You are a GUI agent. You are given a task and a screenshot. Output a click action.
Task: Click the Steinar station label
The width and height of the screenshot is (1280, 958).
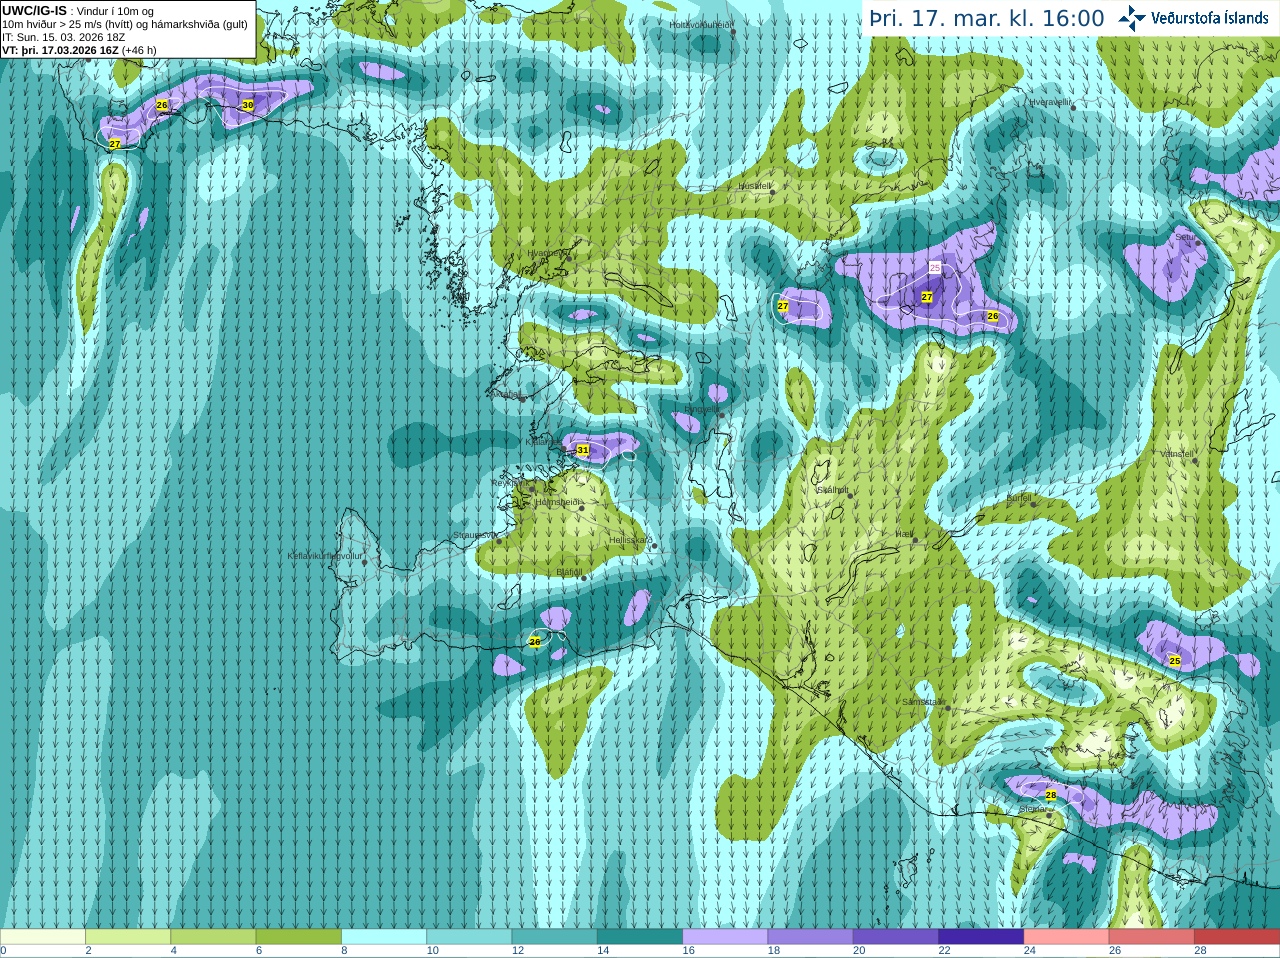point(1032,809)
